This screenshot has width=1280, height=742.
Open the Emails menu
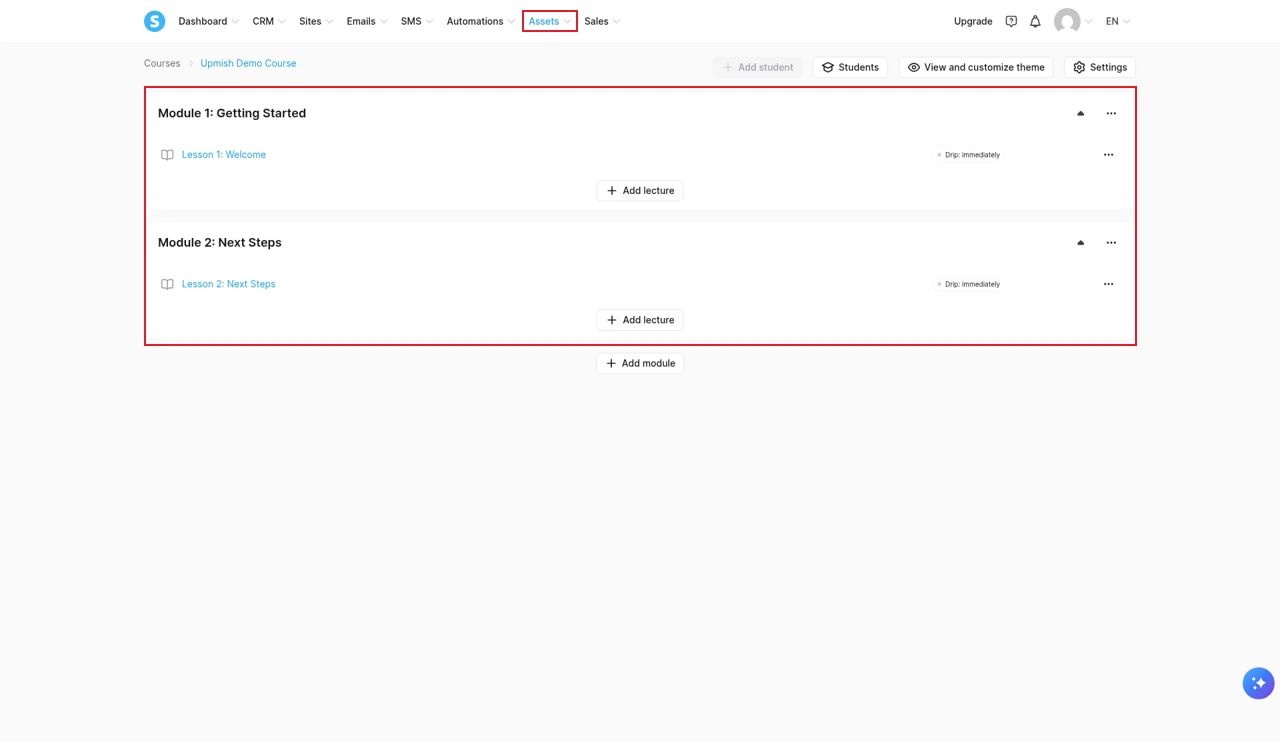click(367, 21)
